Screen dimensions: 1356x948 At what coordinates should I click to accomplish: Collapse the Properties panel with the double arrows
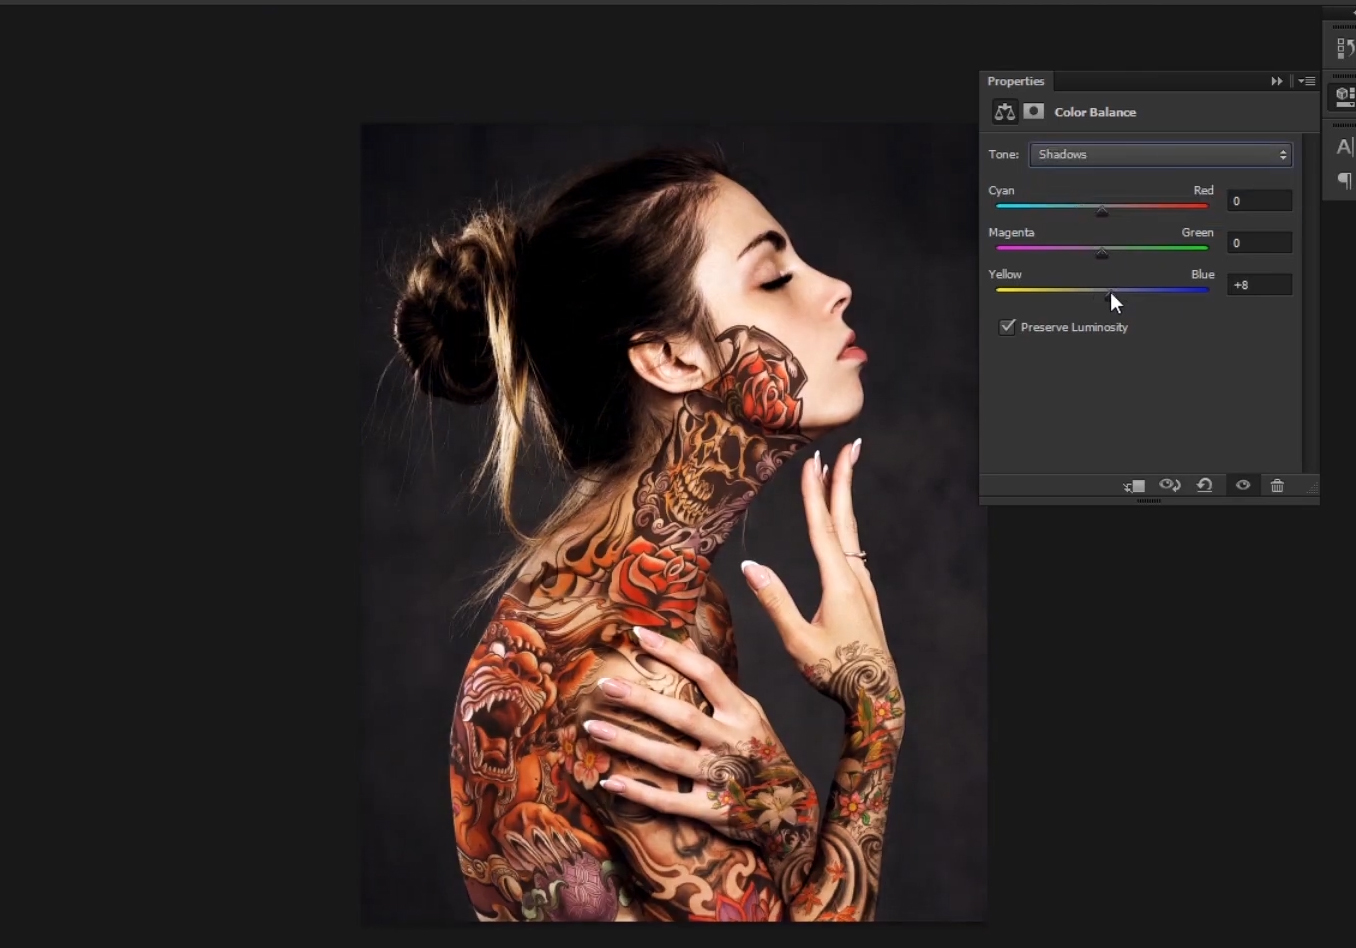tap(1276, 81)
